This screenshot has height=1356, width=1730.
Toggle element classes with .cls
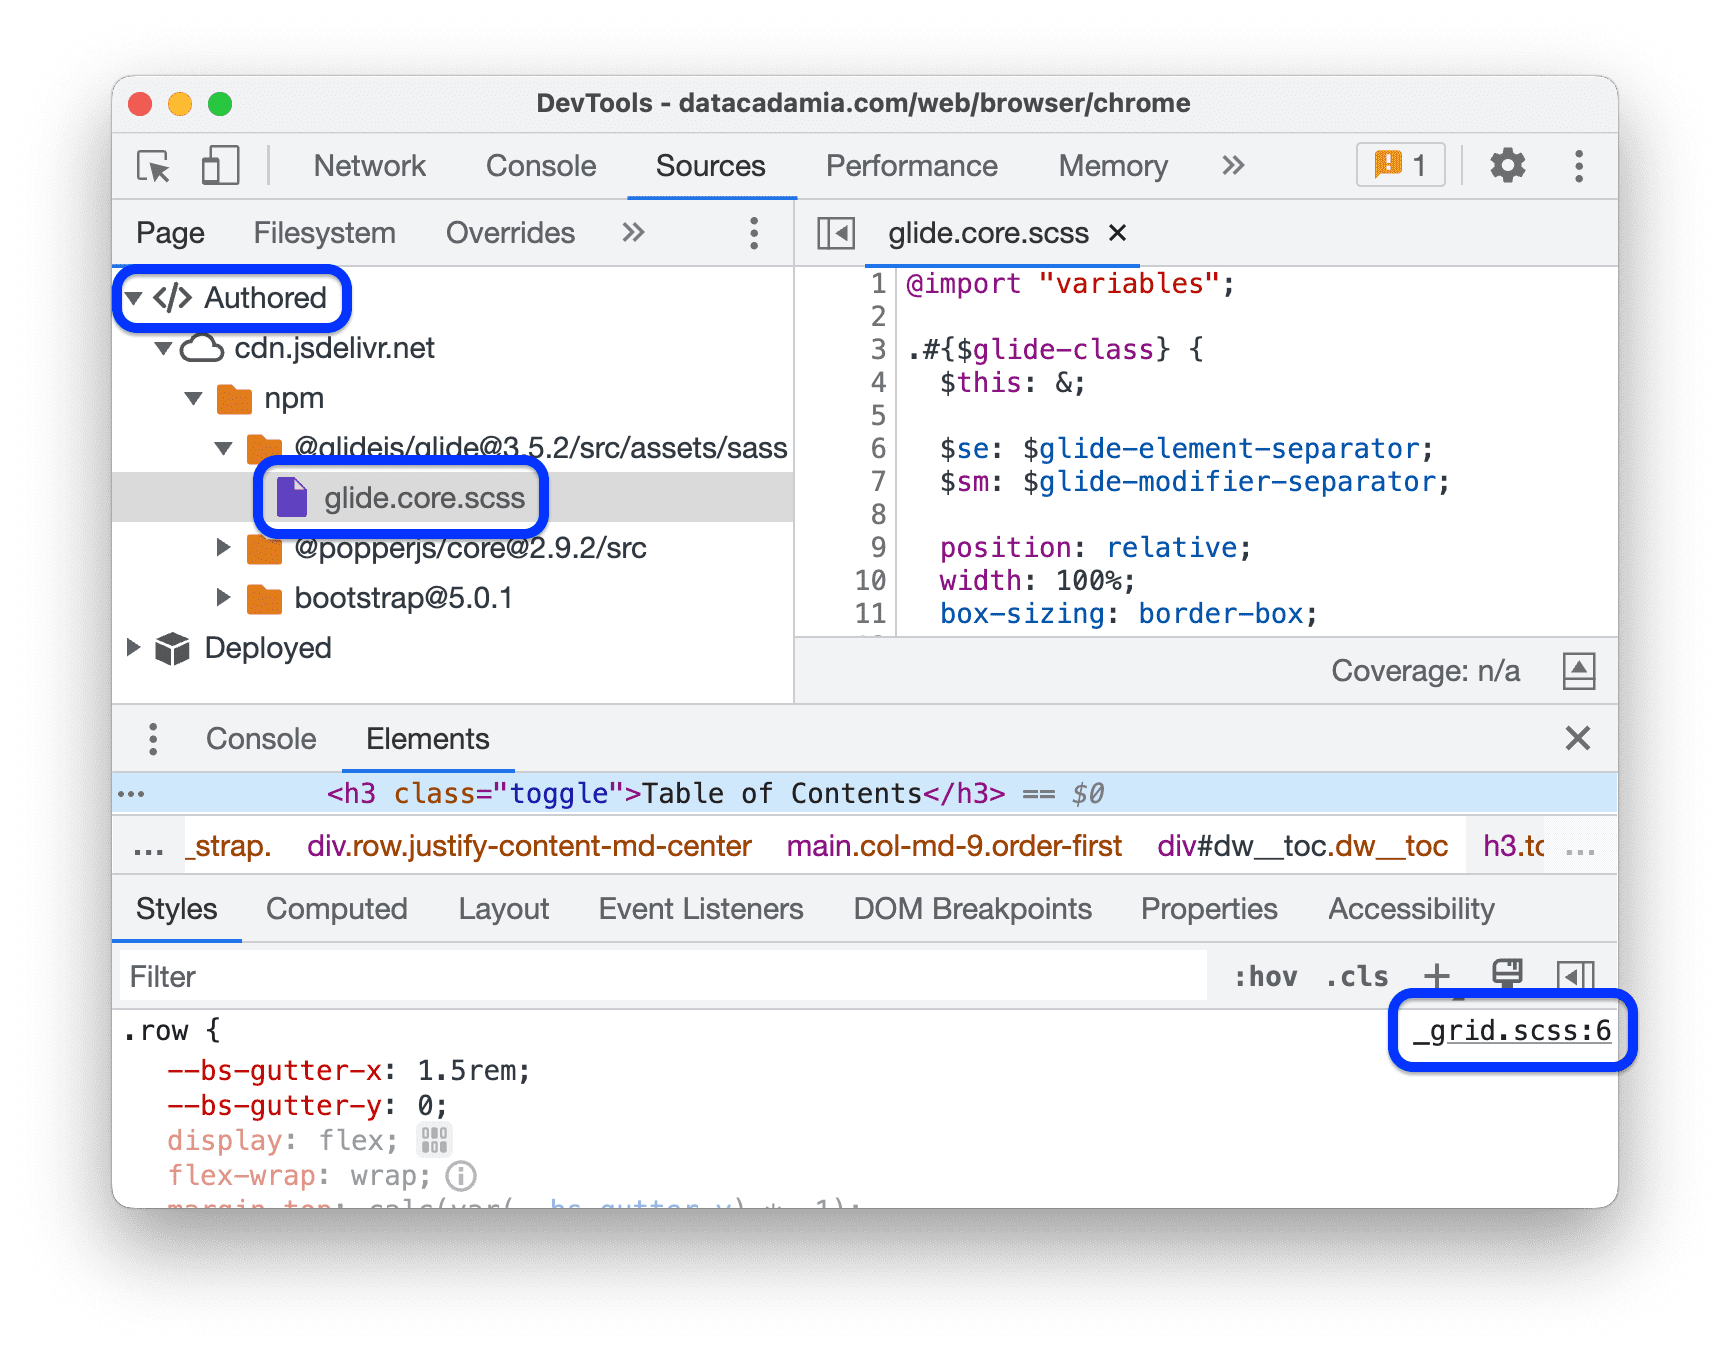point(1356,975)
